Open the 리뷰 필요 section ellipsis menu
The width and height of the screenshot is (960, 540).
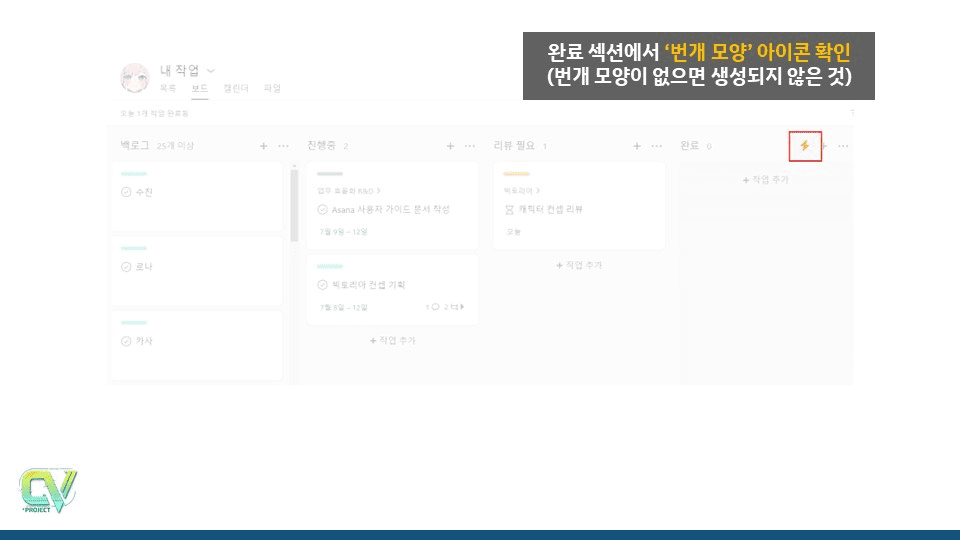click(656, 146)
